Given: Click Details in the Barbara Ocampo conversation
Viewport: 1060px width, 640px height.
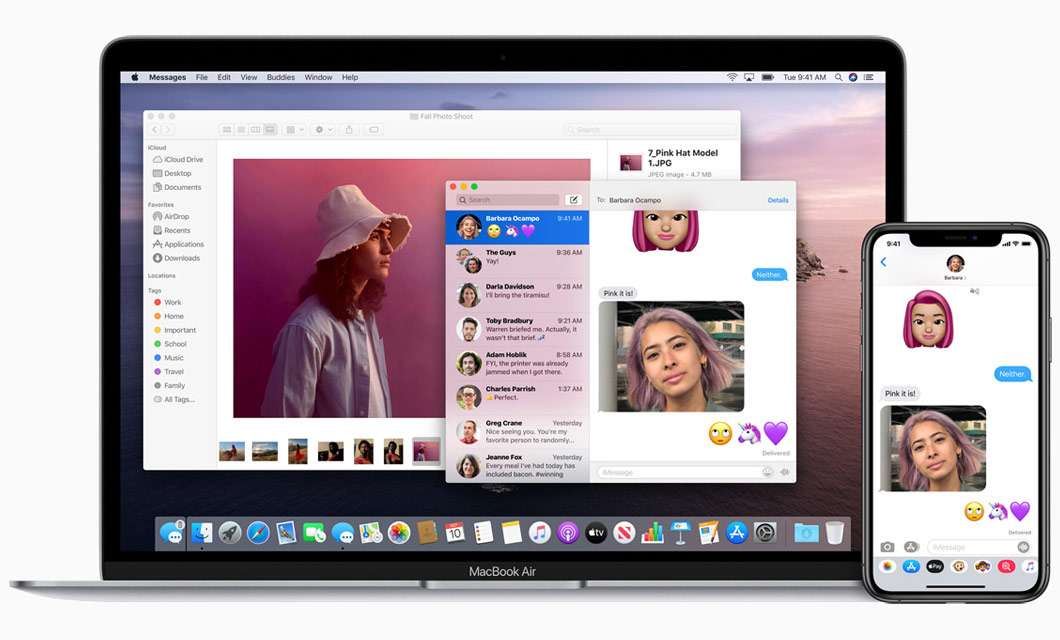Looking at the screenshot, I should (778, 200).
